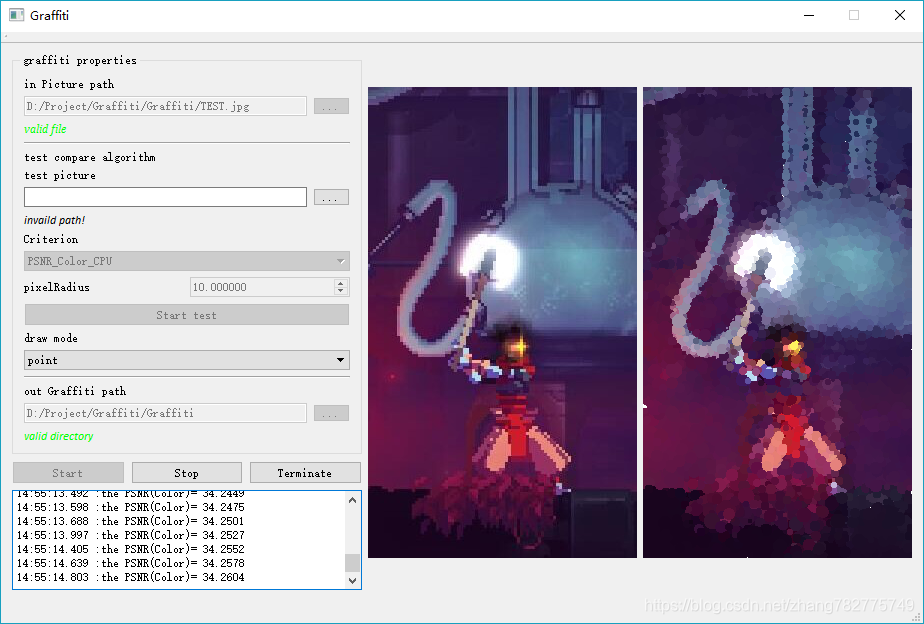Click the 'Criterion' label
This screenshot has width=924, height=624.
point(51,239)
